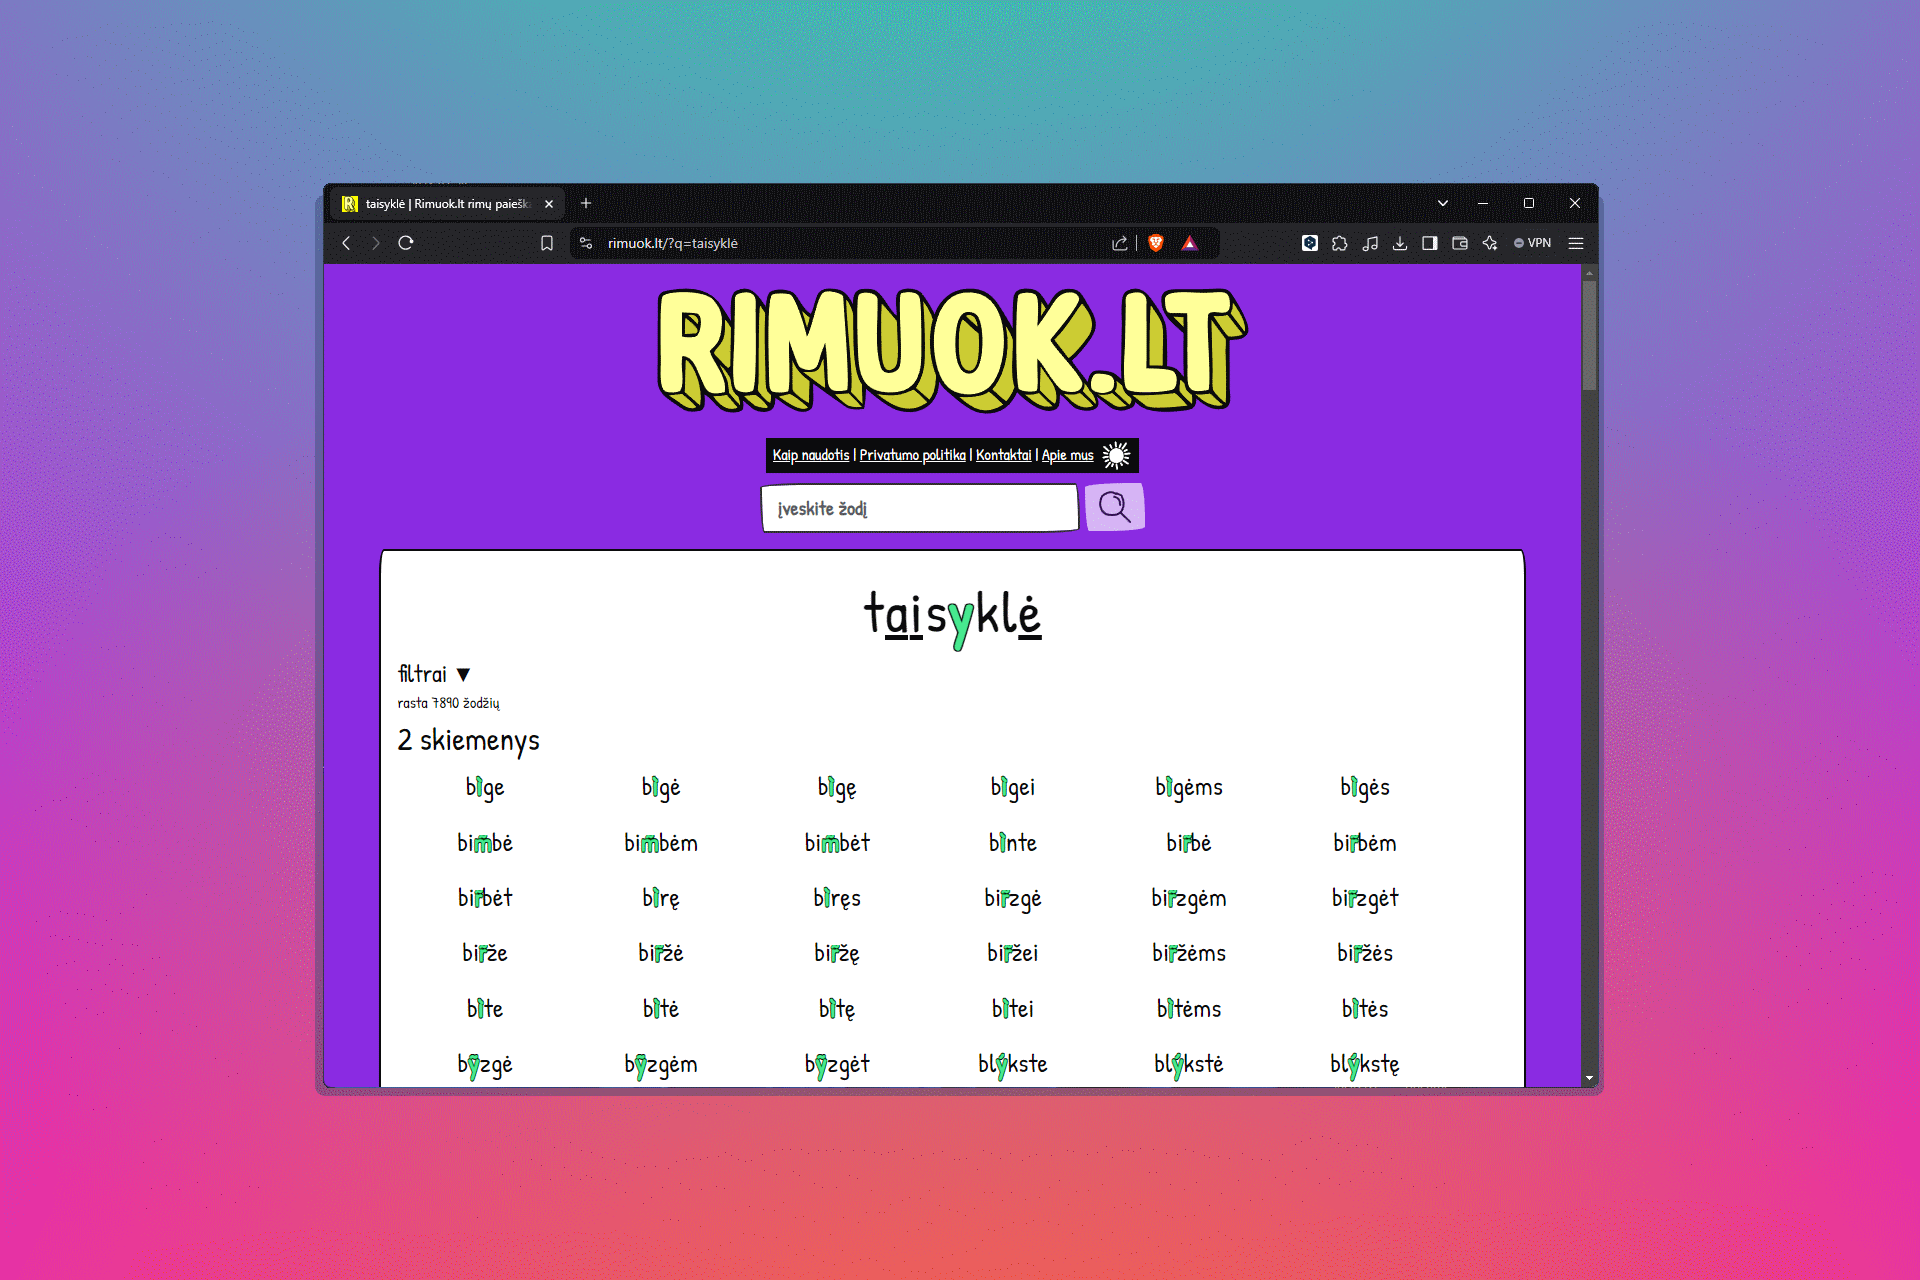The height and width of the screenshot is (1280, 1920).
Task: Click the word "biržės"
Action: pyautogui.click(x=1365, y=953)
